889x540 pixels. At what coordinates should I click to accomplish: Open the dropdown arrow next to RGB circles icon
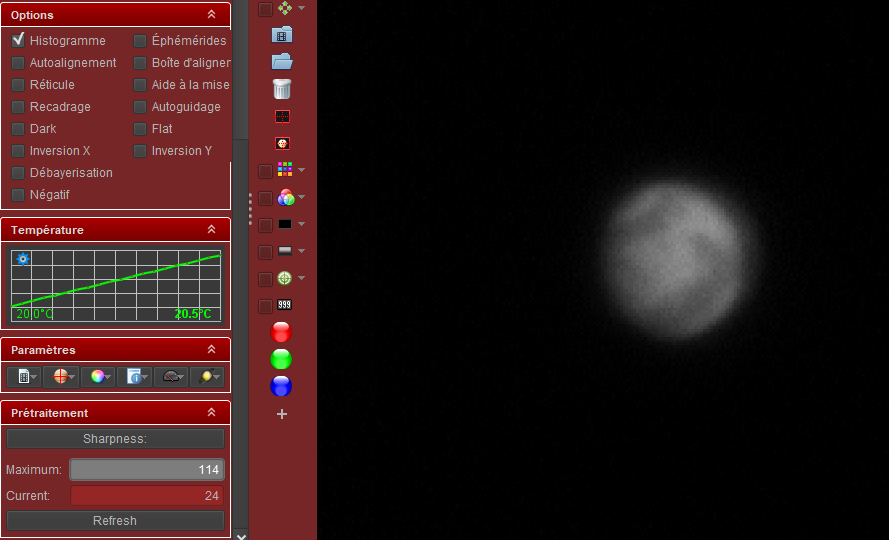[302, 197]
